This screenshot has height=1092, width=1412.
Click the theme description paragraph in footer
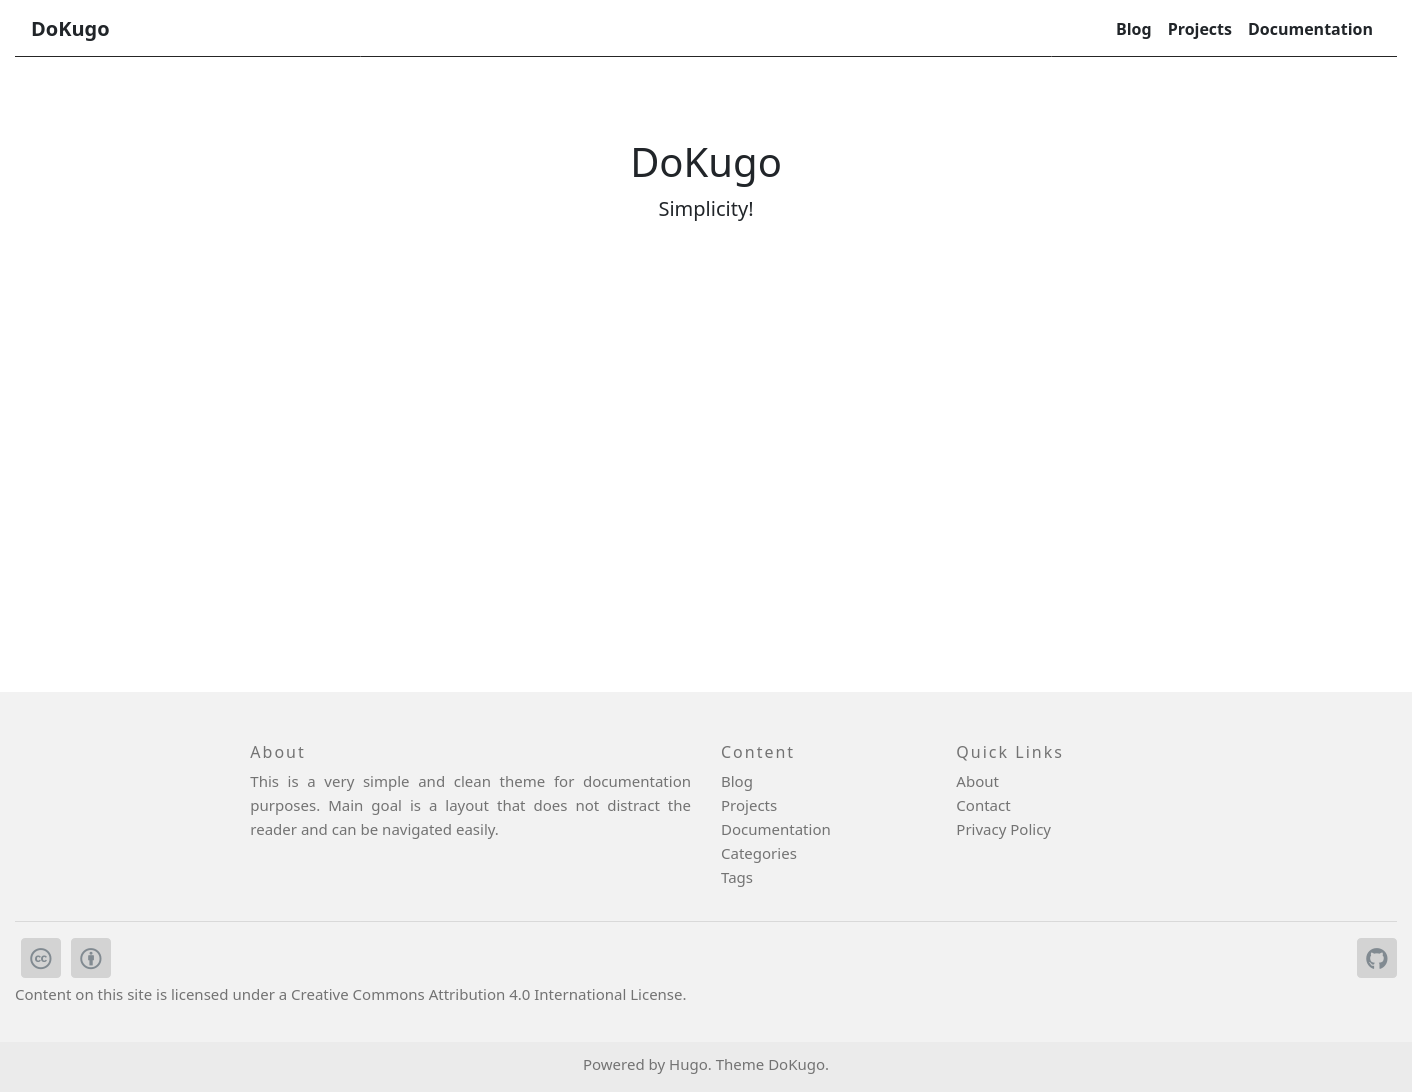470,805
